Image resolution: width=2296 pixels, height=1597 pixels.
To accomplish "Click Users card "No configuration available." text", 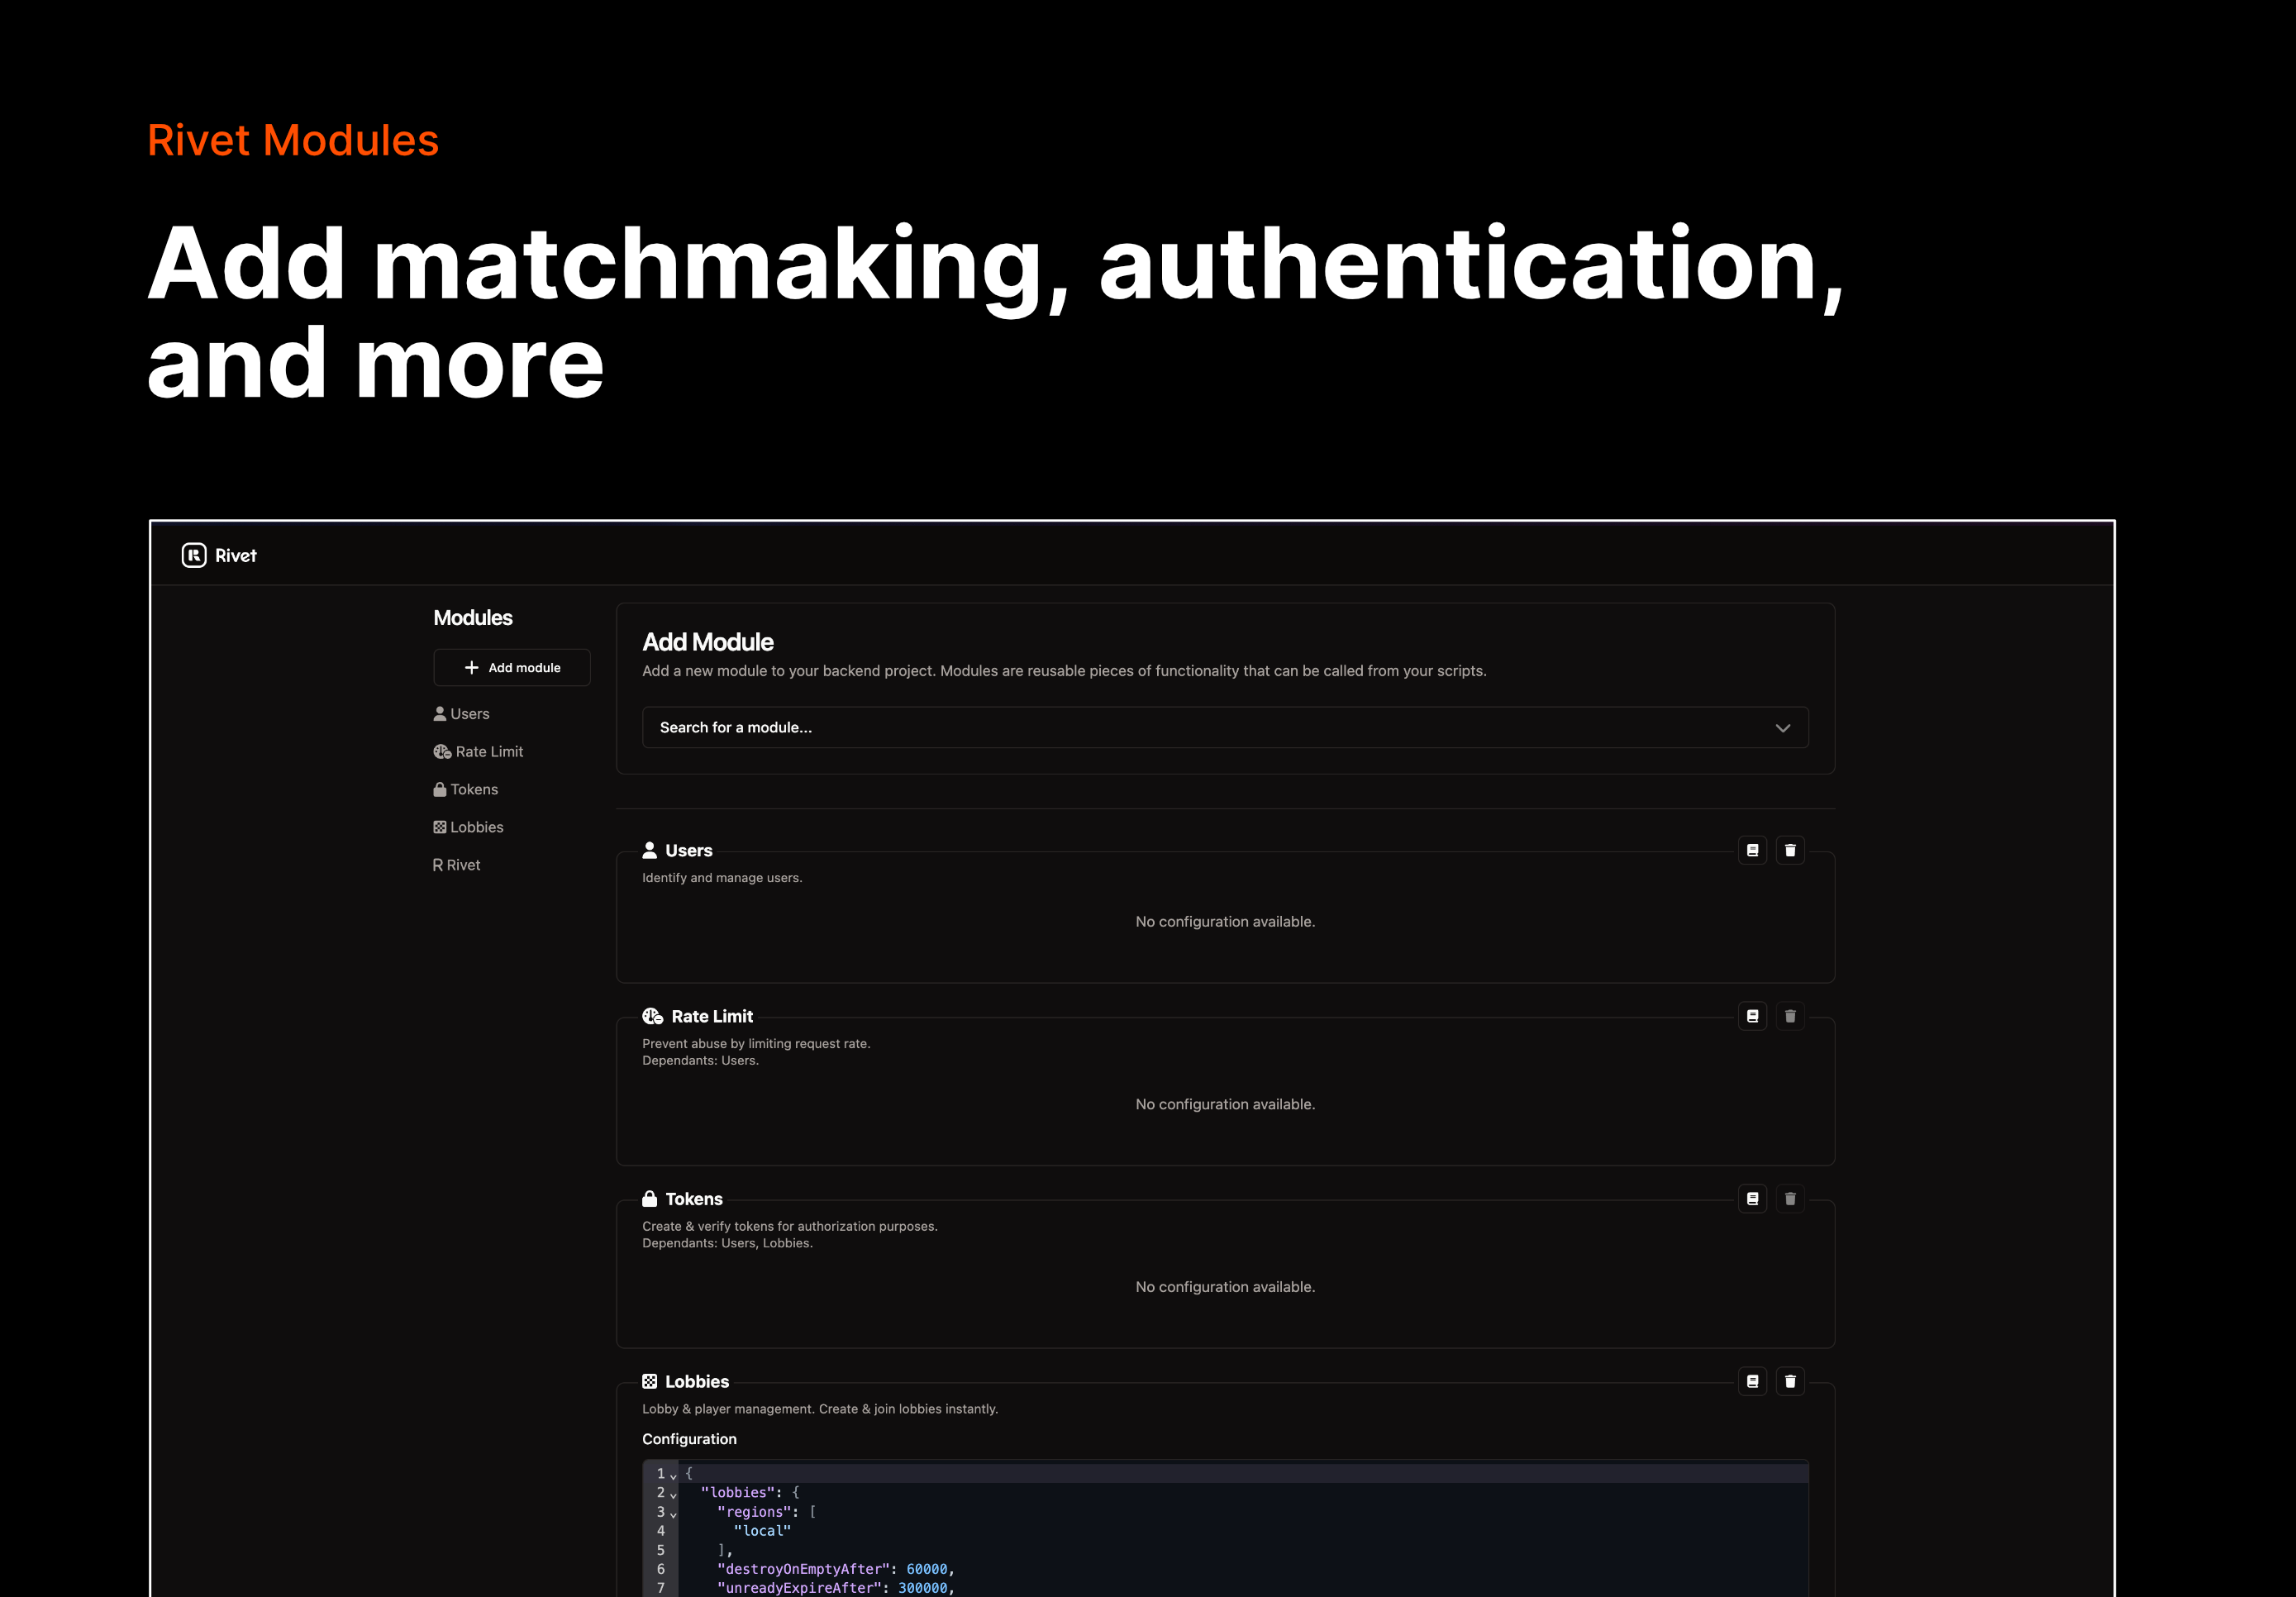I will (x=1225, y=922).
